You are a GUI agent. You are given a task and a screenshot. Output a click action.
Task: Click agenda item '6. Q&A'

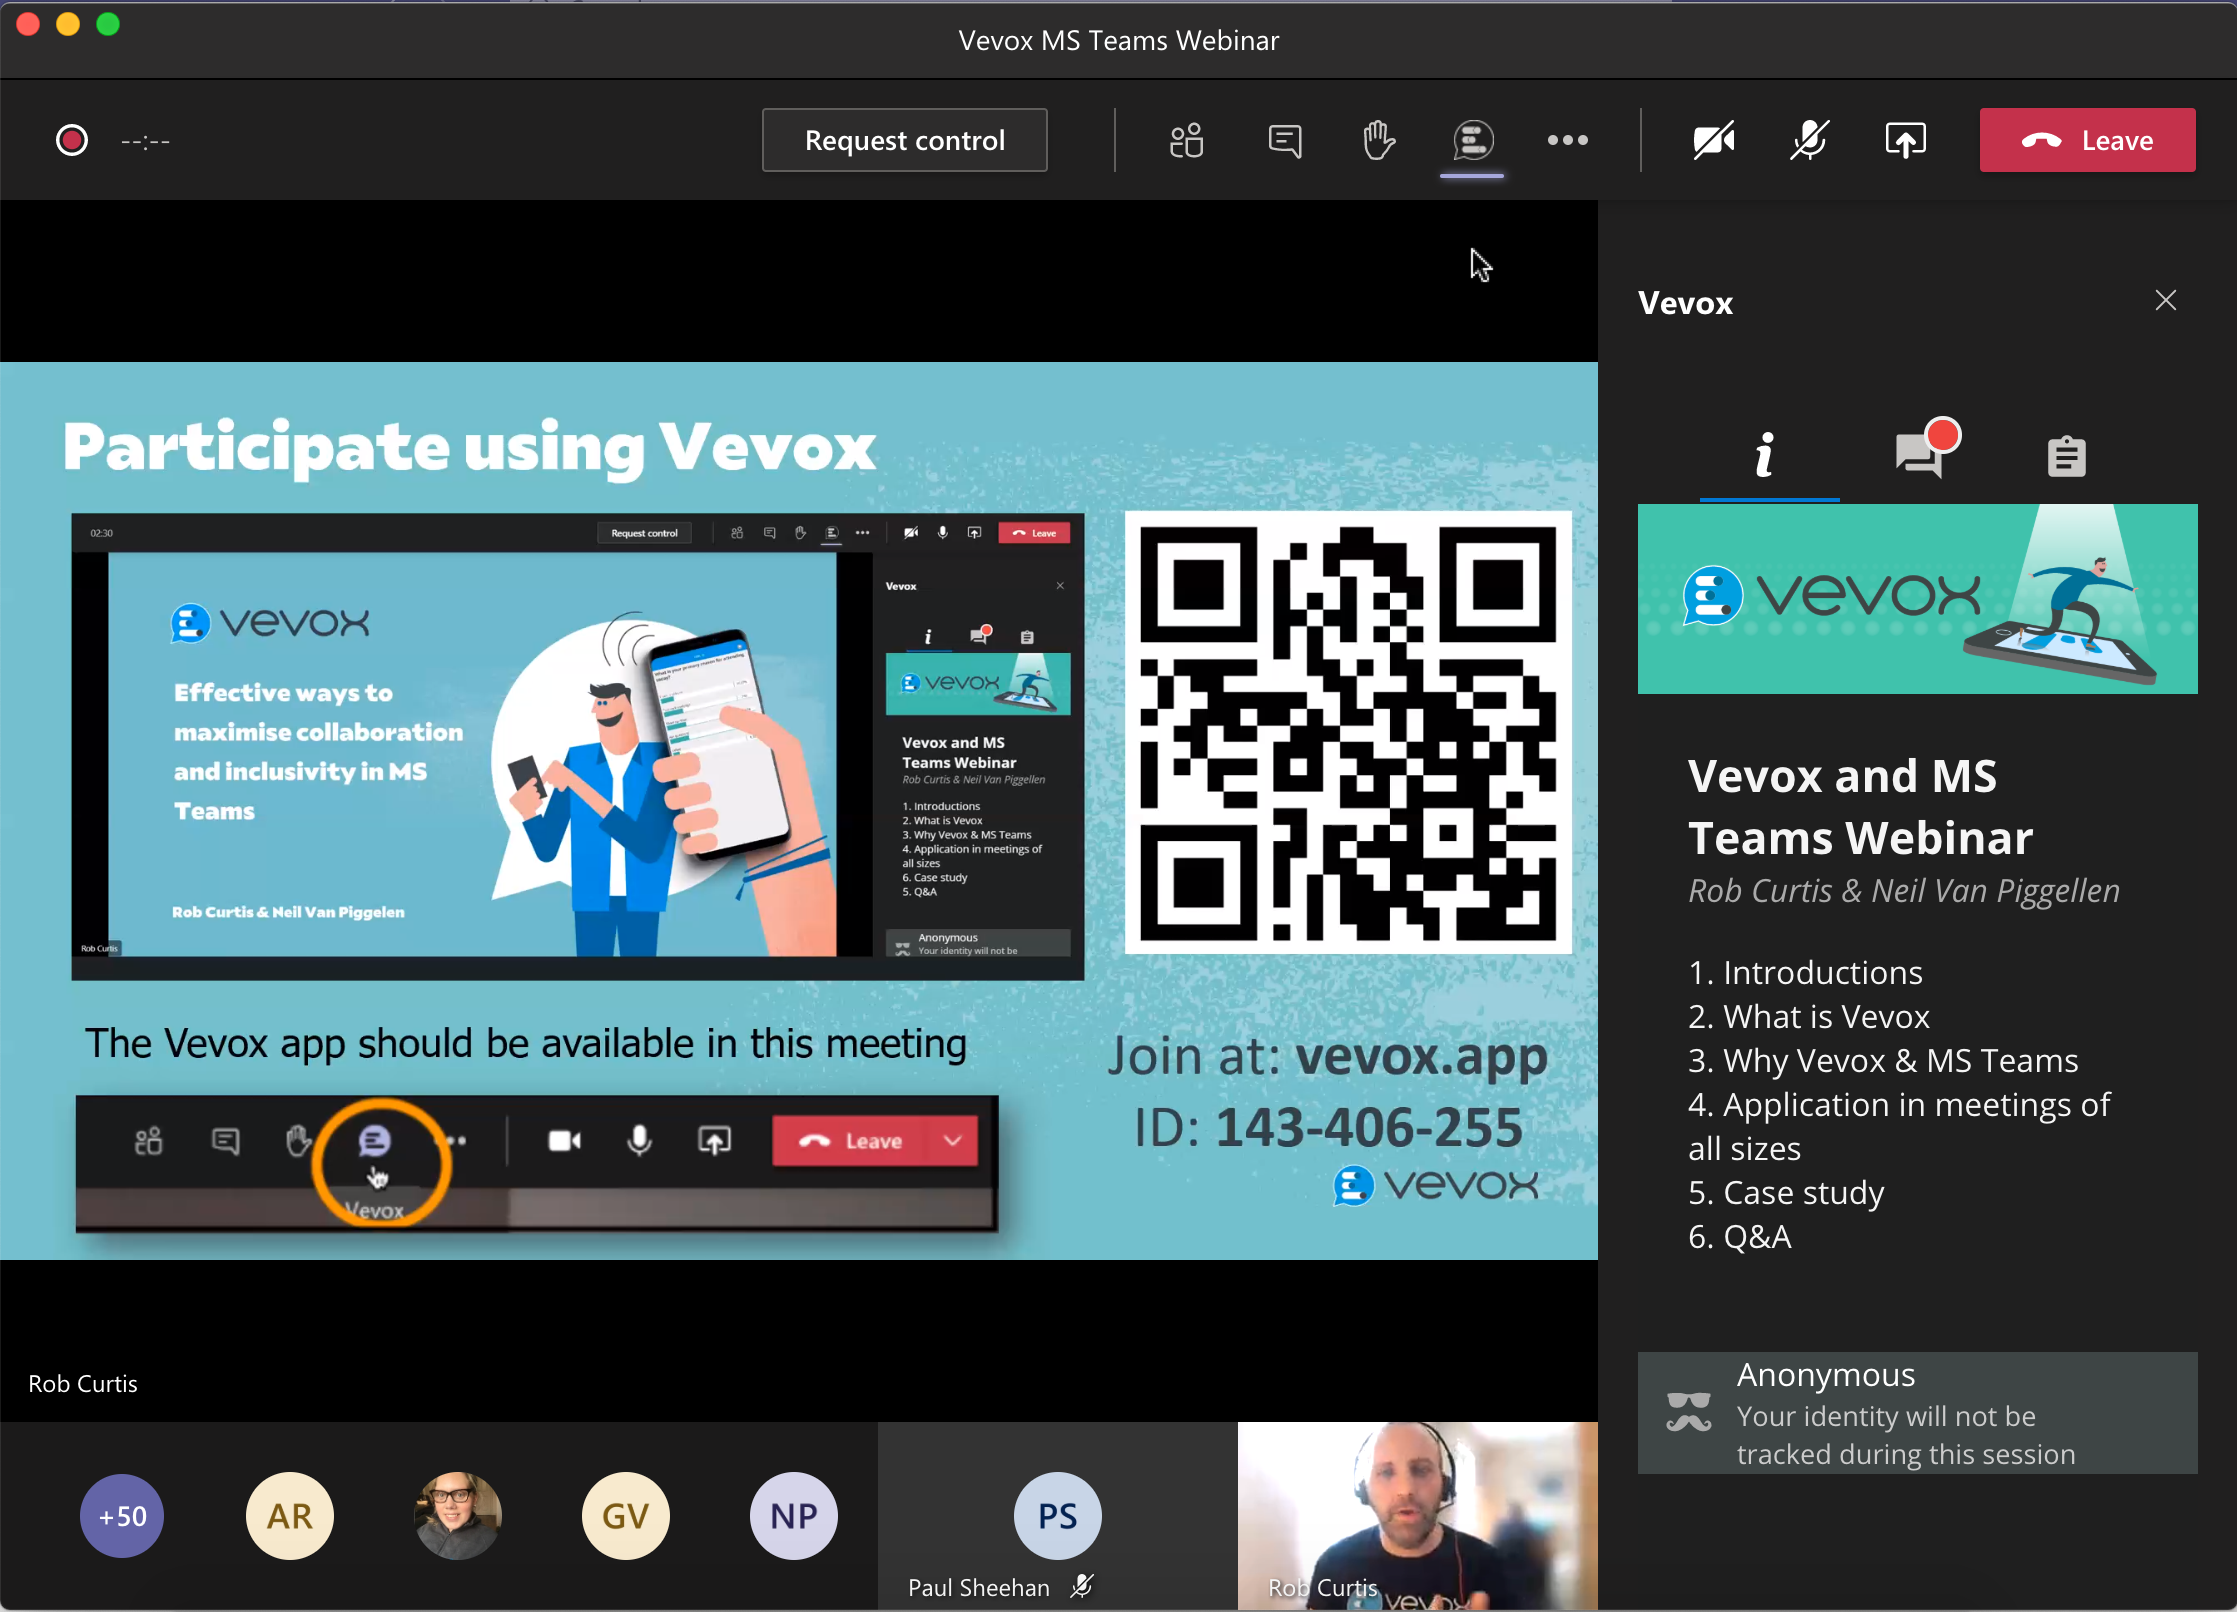click(1740, 1236)
